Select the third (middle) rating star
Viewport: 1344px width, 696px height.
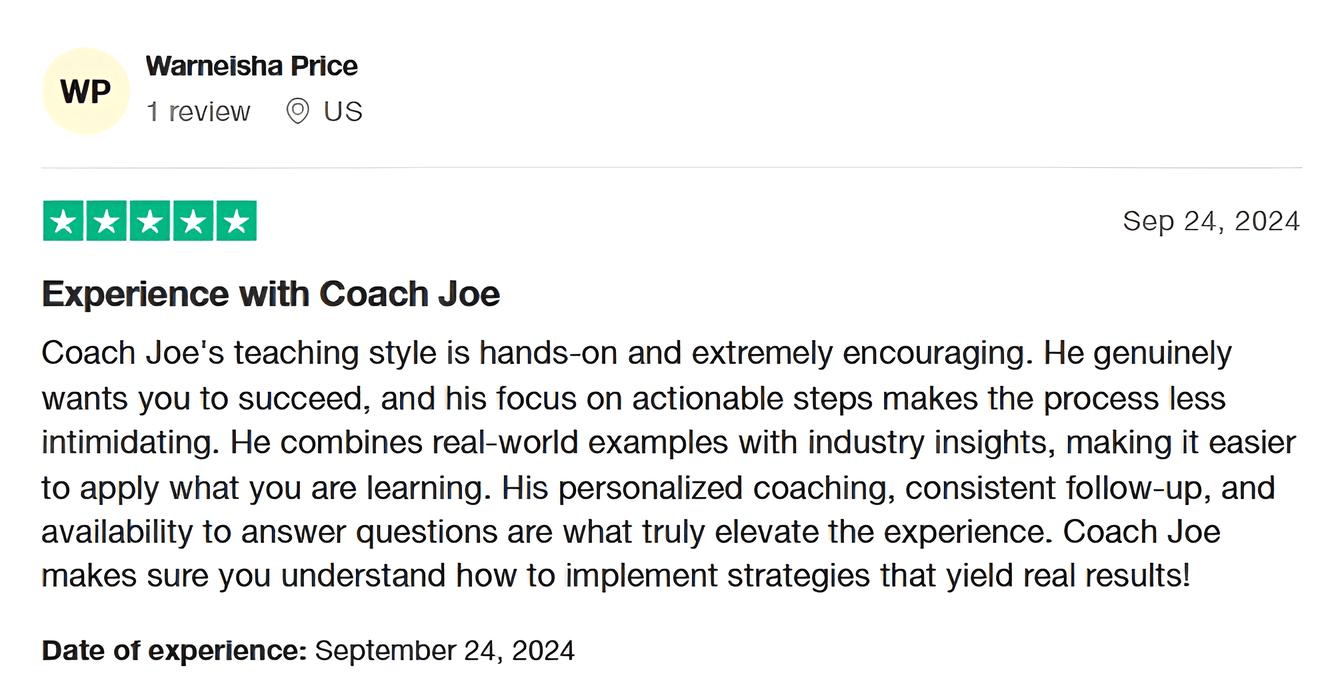150,221
